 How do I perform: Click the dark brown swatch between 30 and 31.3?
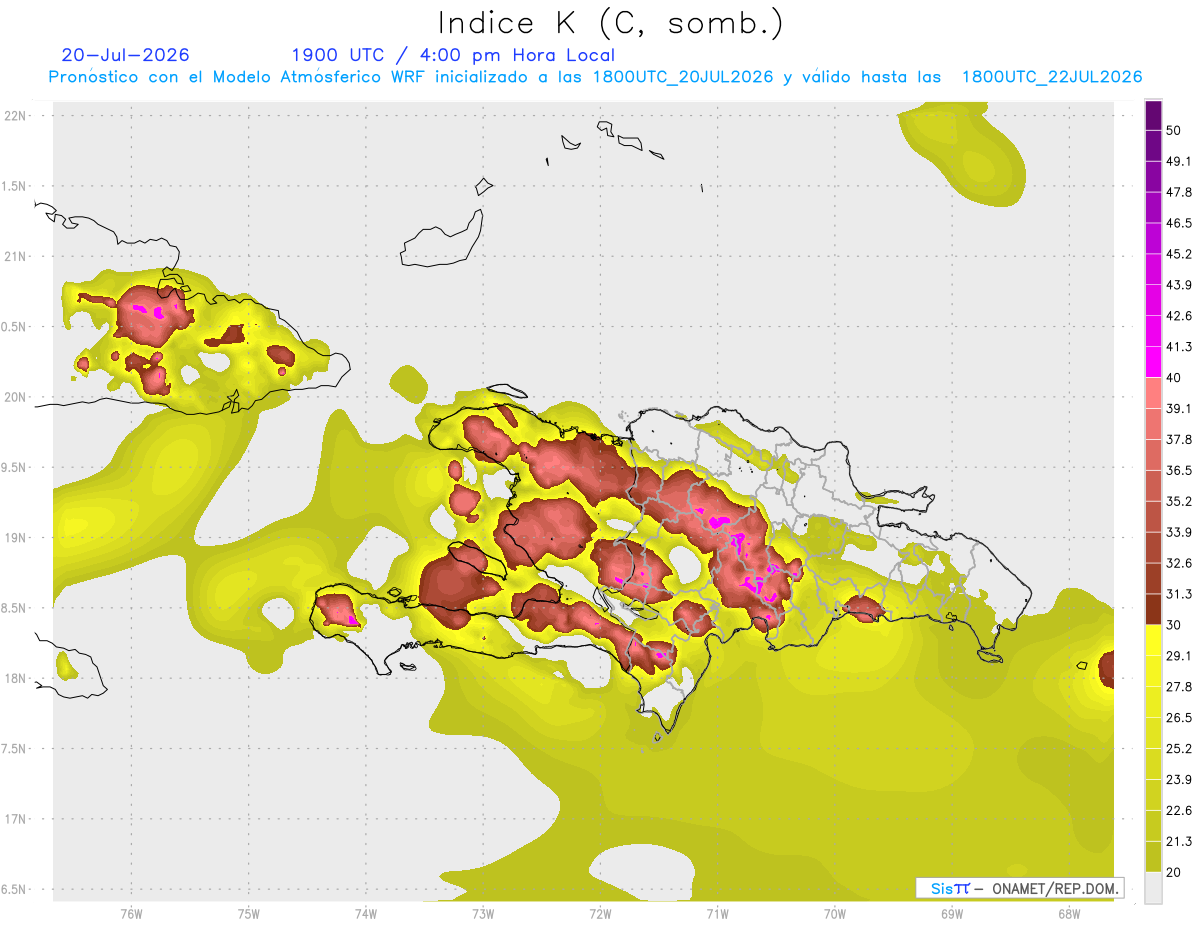1153,609
